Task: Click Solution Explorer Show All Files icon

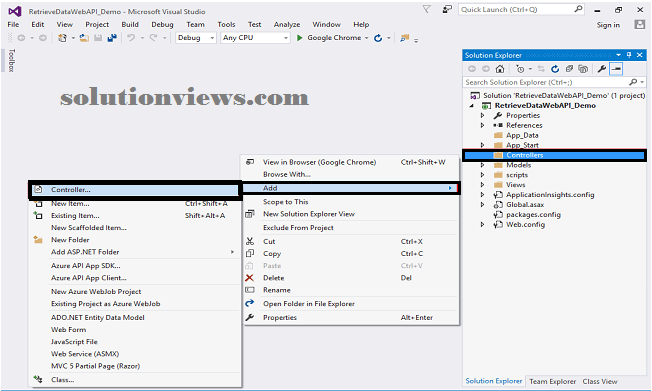Action: 583,69
